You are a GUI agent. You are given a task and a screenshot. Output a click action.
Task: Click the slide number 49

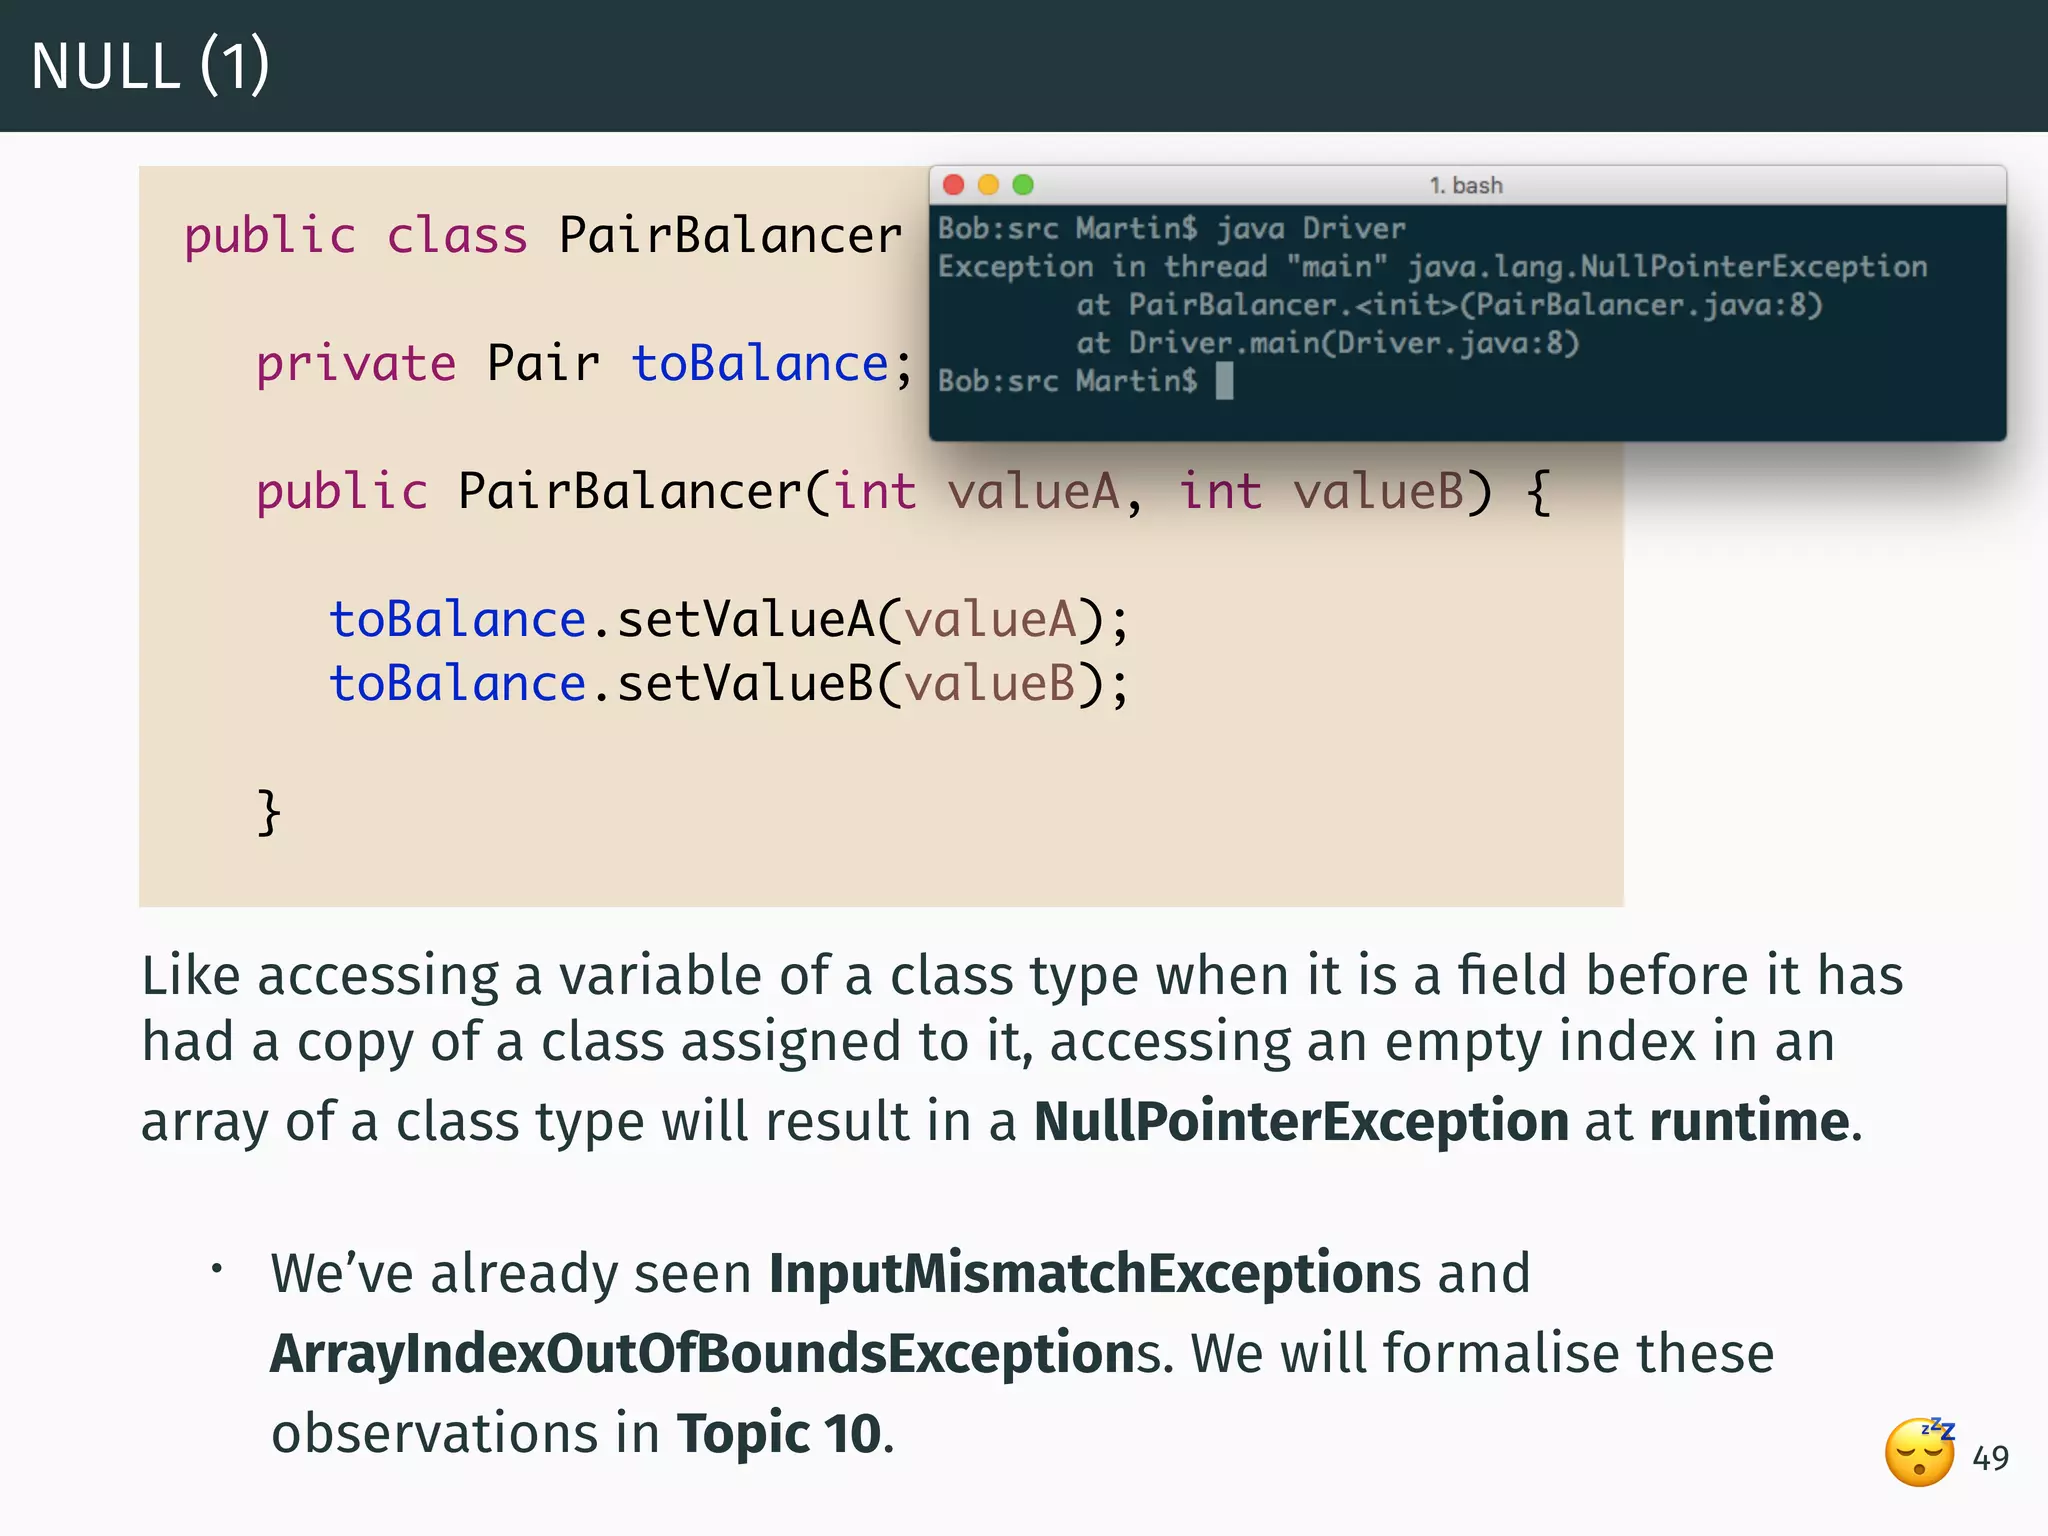point(1990,1457)
